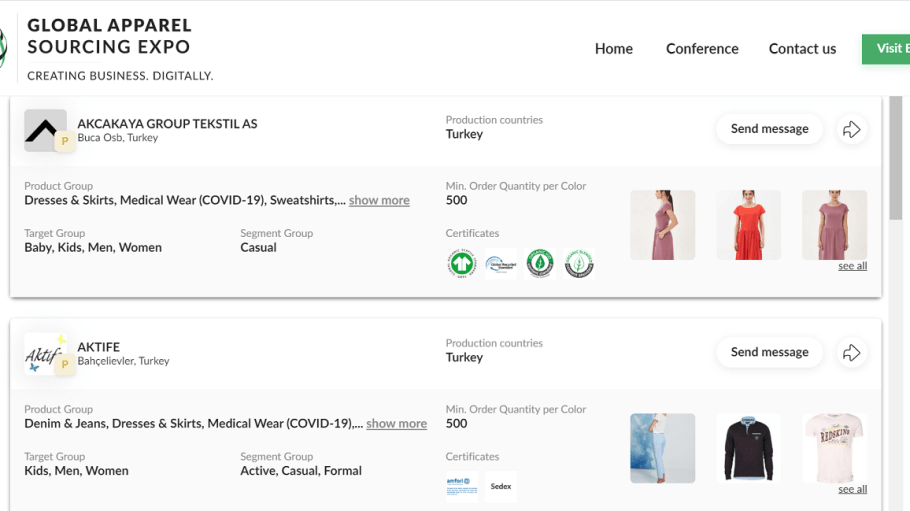Select Akcakaya's minimum order quantity 500
Screen dimensions: 910x511
click(456, 200)
